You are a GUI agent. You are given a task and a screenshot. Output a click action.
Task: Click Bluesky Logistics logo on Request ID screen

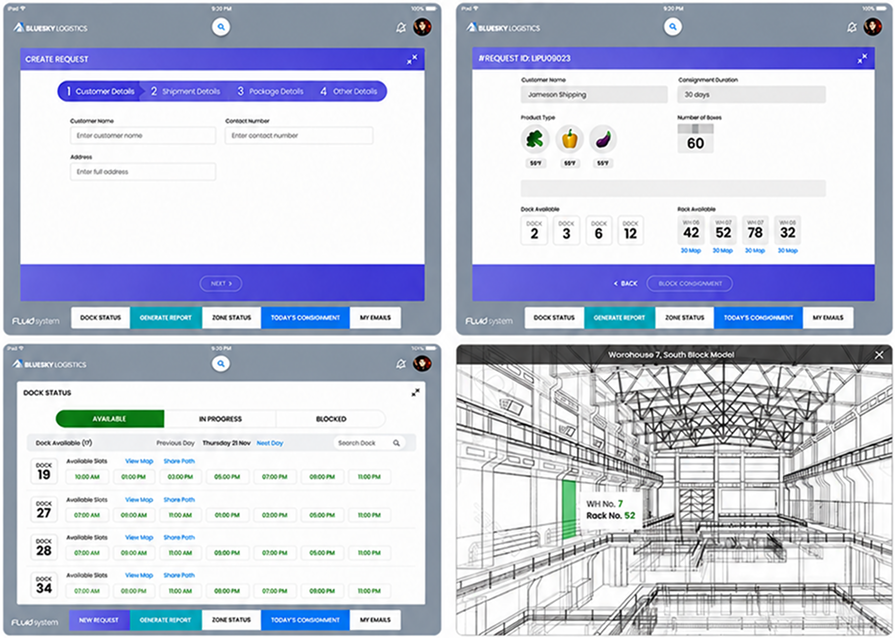(x=503, y=27)
